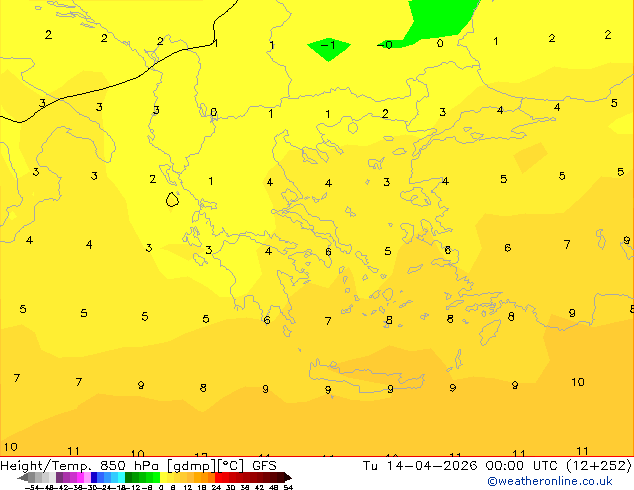Click the [gdmp] unit label

(x=191, y=466)
